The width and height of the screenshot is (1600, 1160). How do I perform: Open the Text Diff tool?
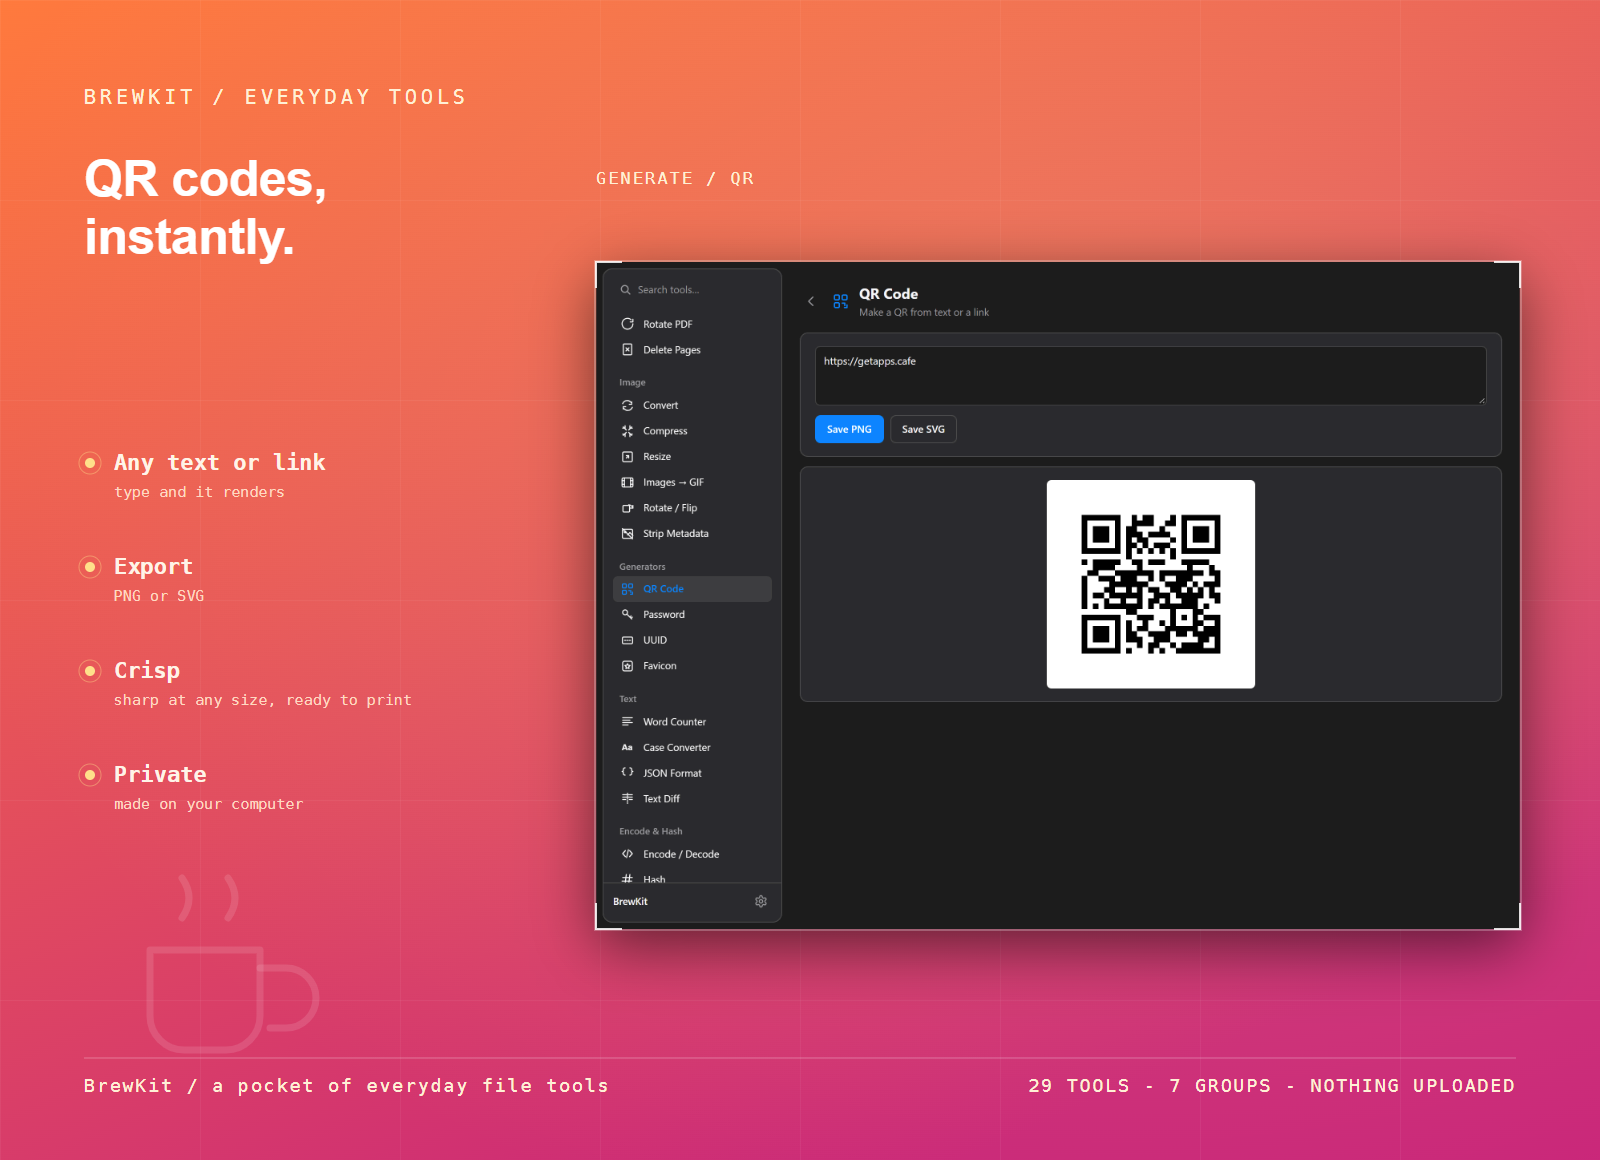click(x=692, y=799)
